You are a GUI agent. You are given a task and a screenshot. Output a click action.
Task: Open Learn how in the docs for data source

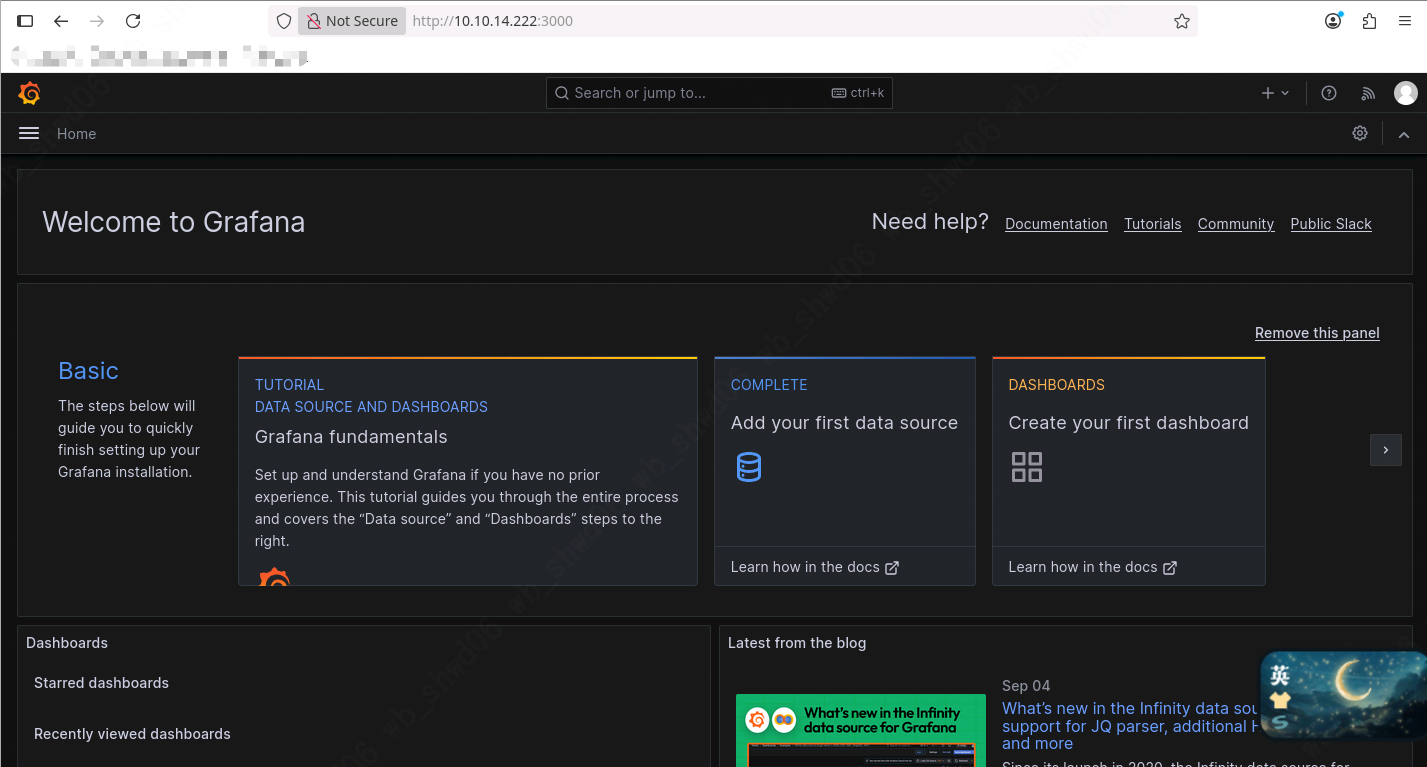[x=814, y=567]
